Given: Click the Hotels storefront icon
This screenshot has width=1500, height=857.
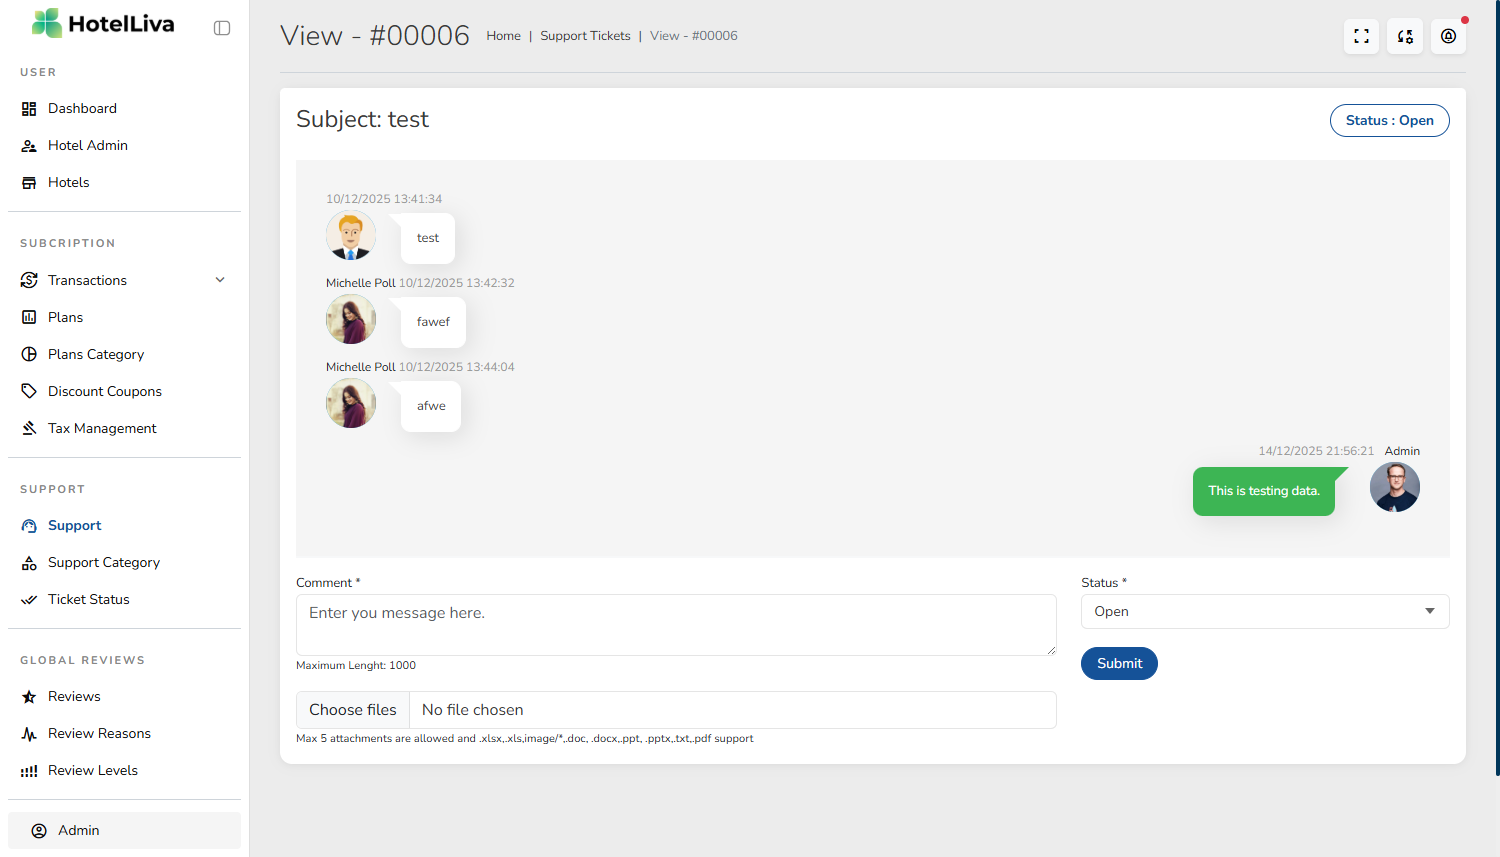Looking at the screenshot, I should (x=29, y=183).
